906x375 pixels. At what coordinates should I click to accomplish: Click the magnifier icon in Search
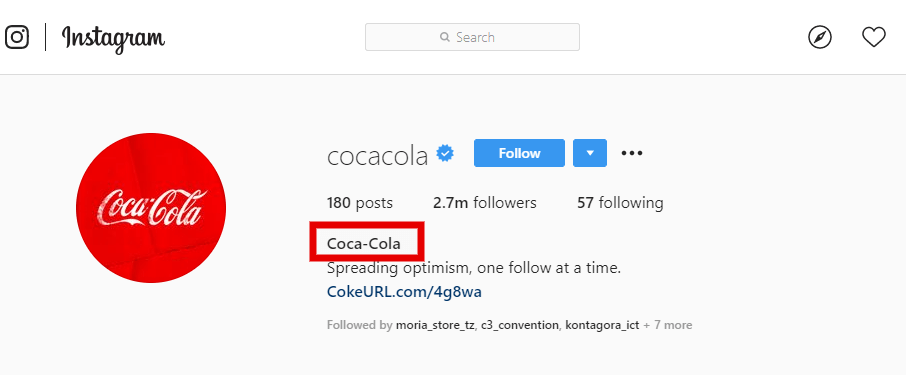pos(444,37)
